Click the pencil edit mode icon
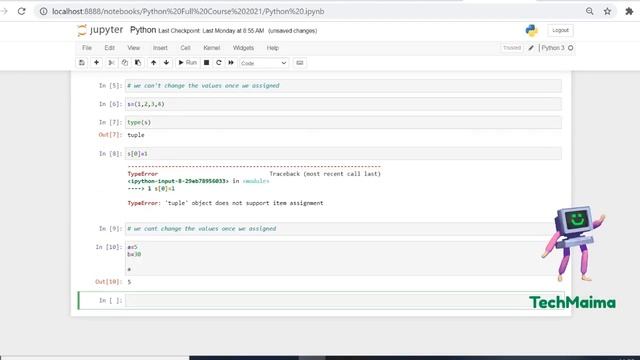 (531, 48)
